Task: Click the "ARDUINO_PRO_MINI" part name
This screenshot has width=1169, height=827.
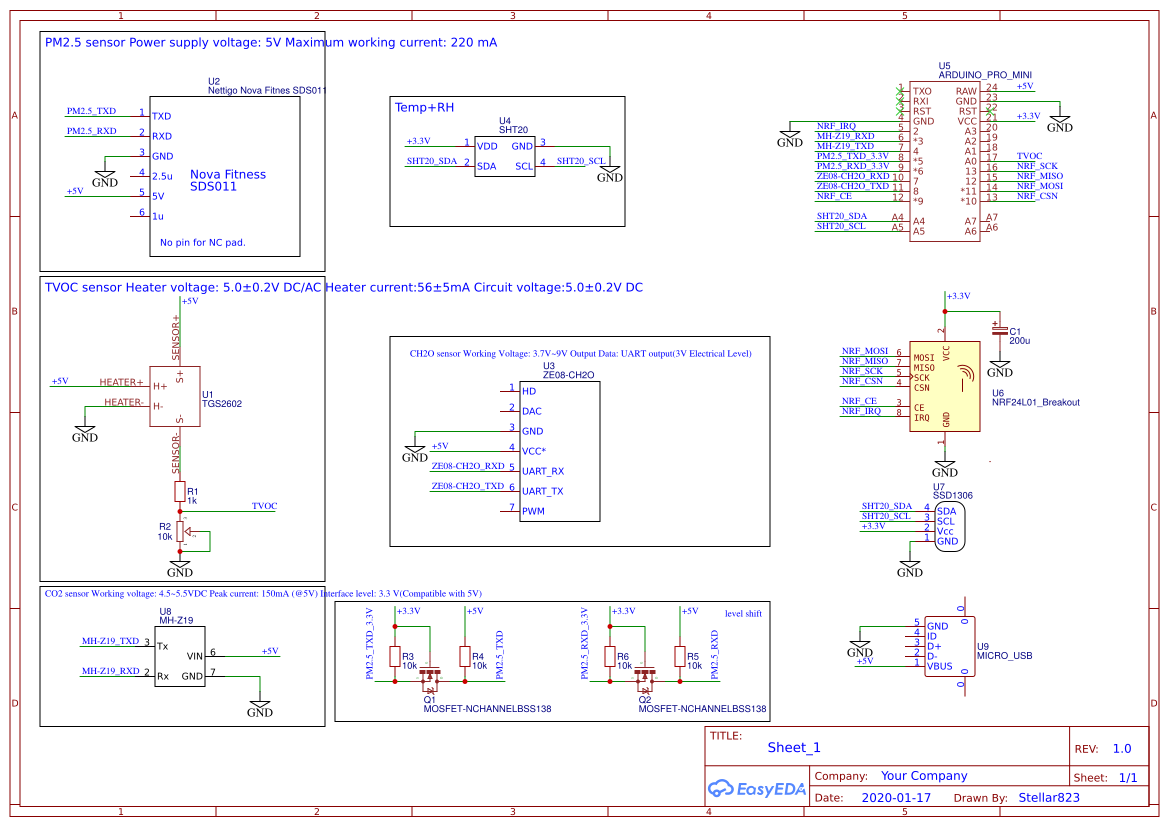Action: (985, 75)
